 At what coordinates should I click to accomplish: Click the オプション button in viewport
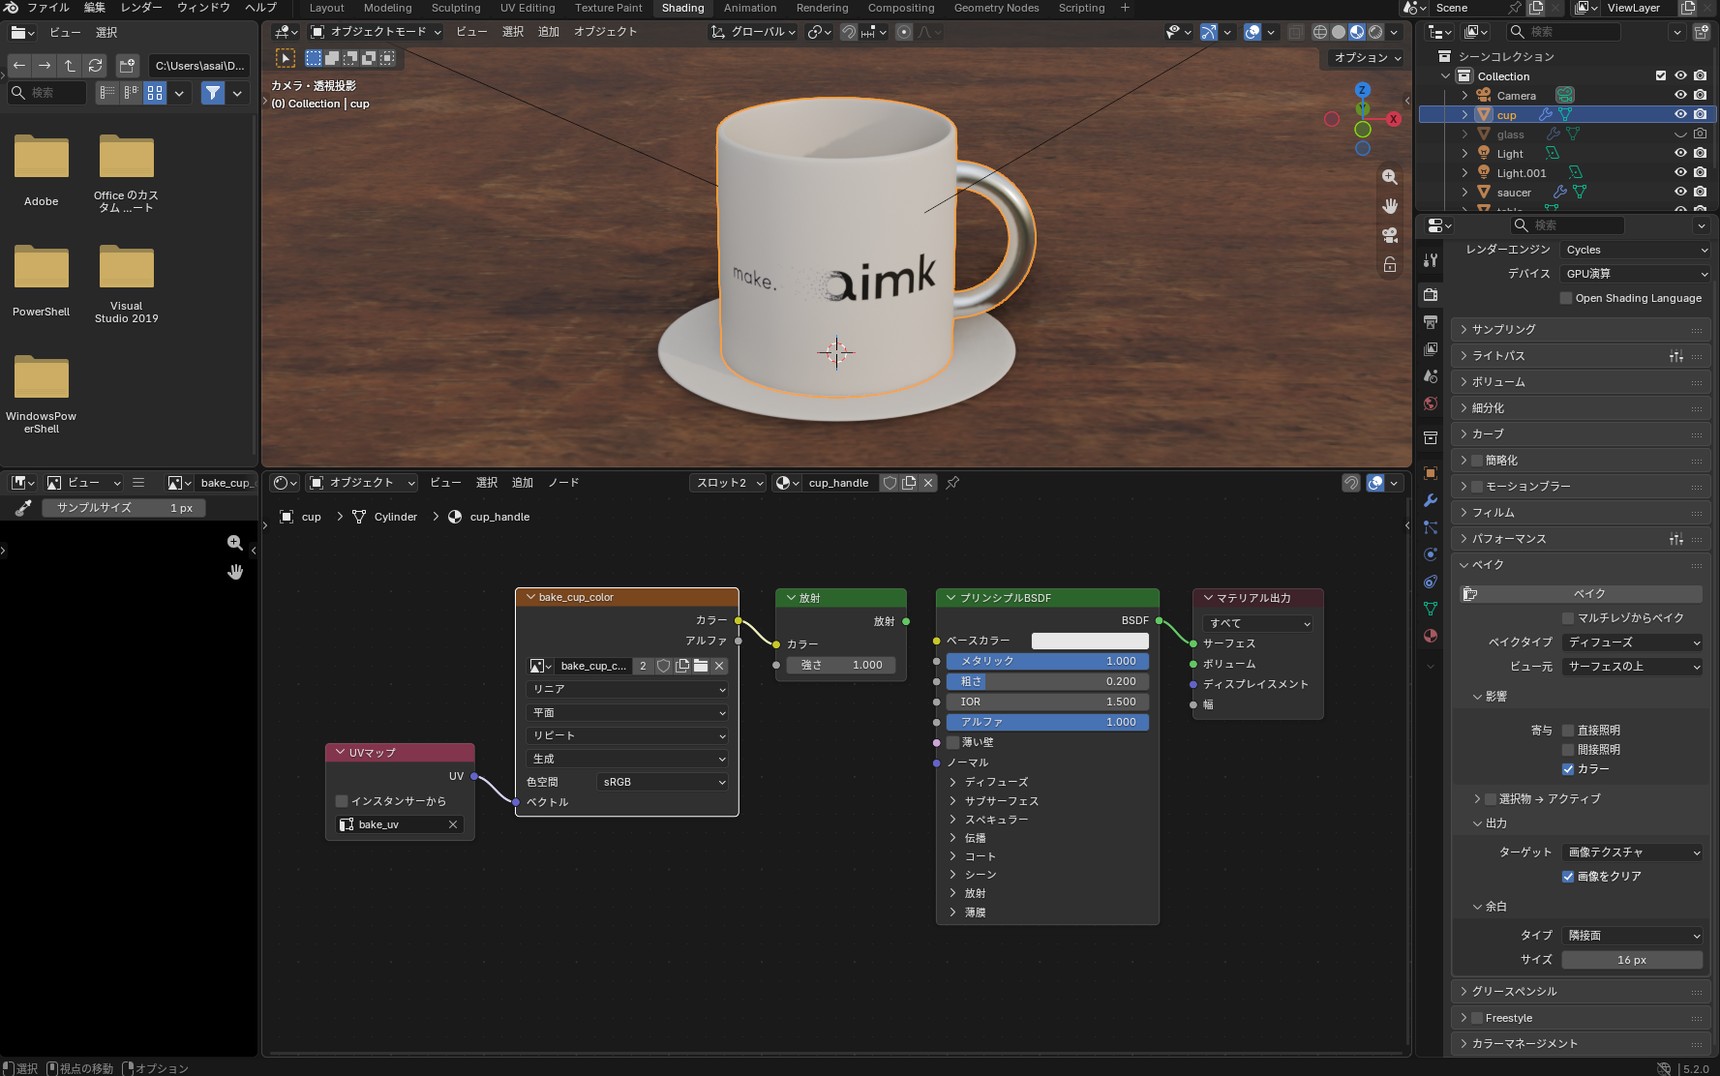[1367, 58]
